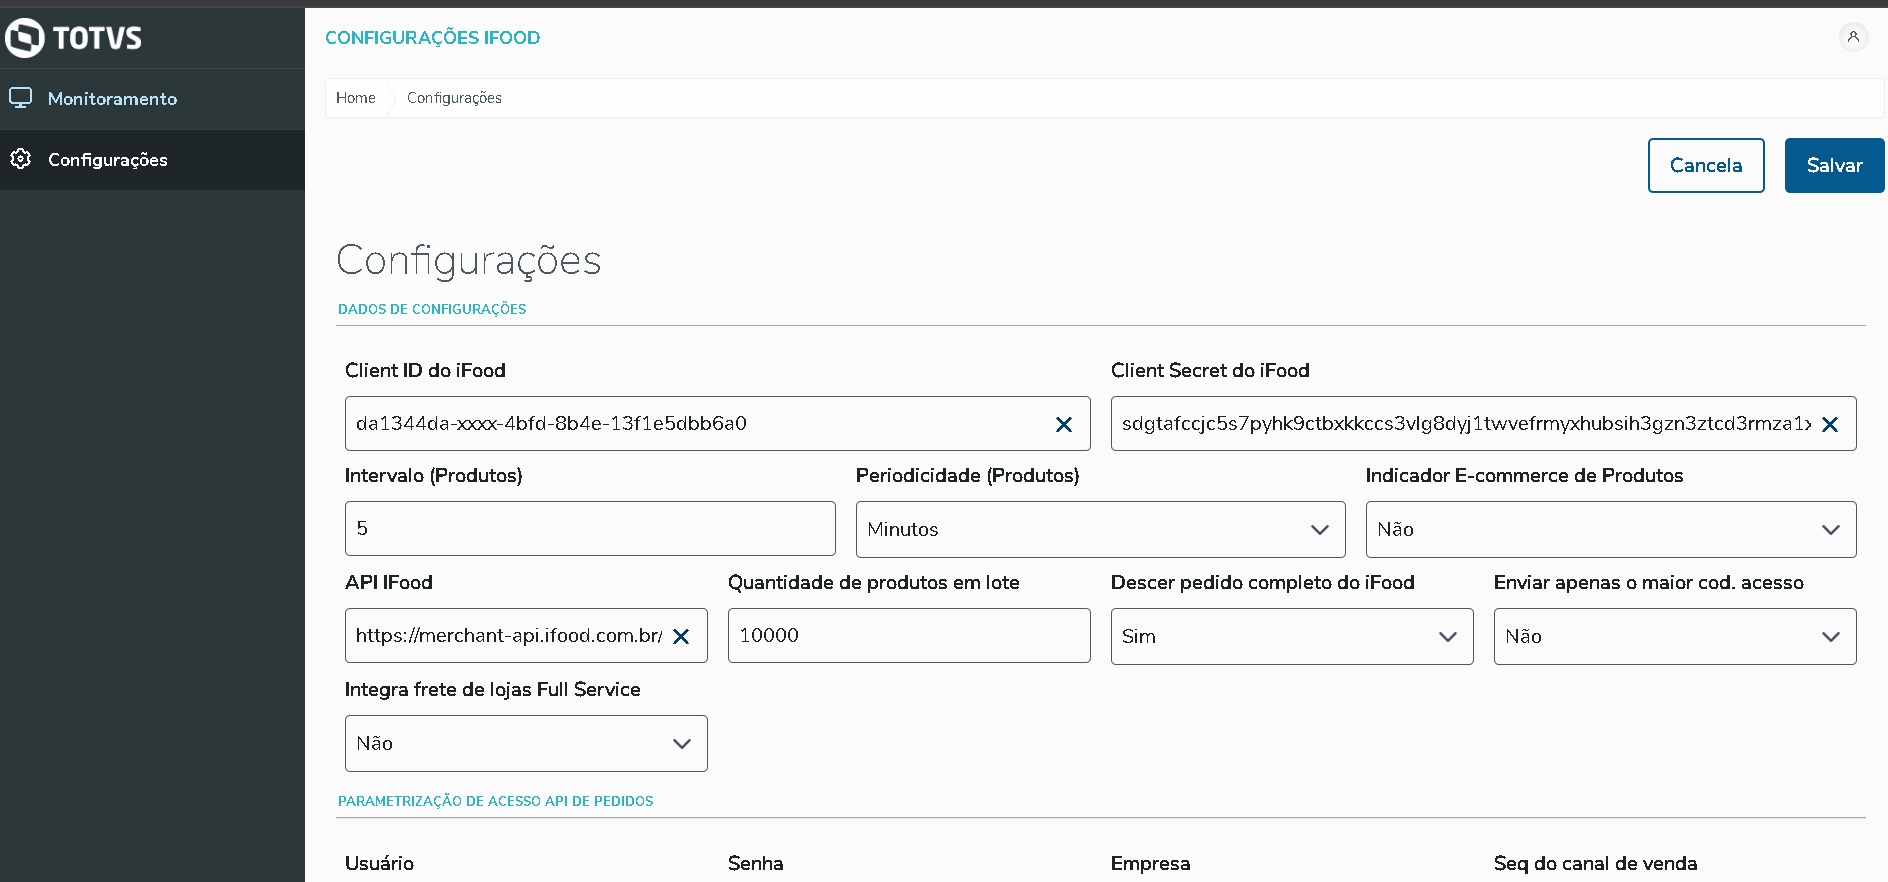
Task: Click the Quantidade de produtos em lote field
Action: 908,636
